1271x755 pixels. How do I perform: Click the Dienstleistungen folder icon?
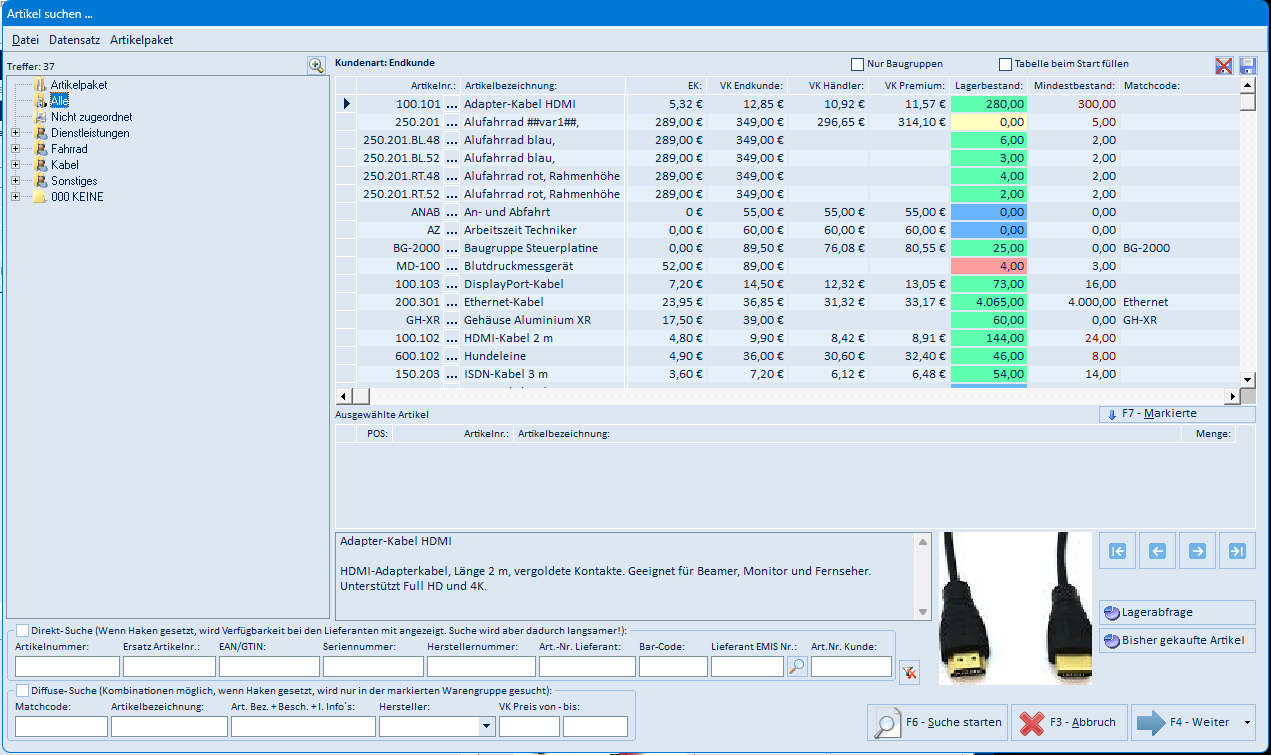pos(40,133)
